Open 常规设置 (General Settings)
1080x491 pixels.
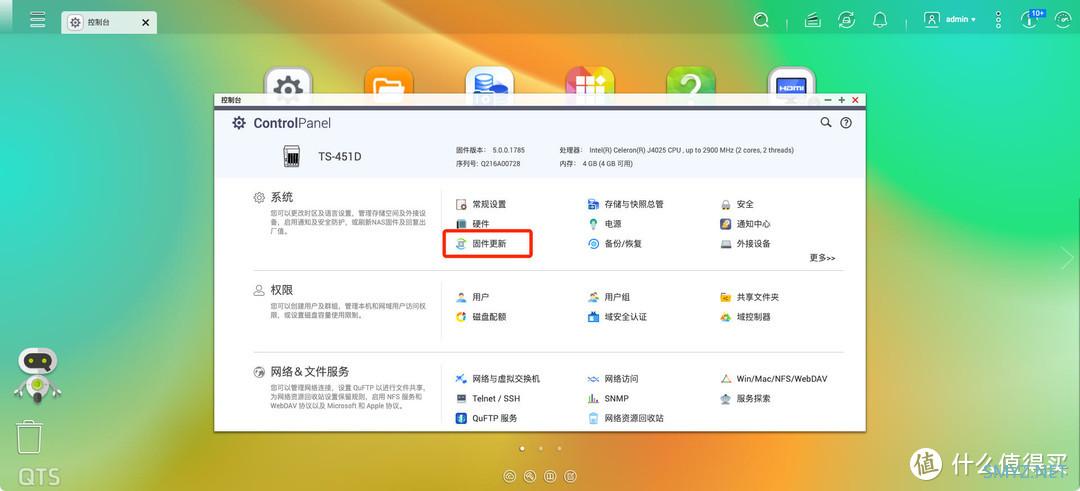point(481,205)
